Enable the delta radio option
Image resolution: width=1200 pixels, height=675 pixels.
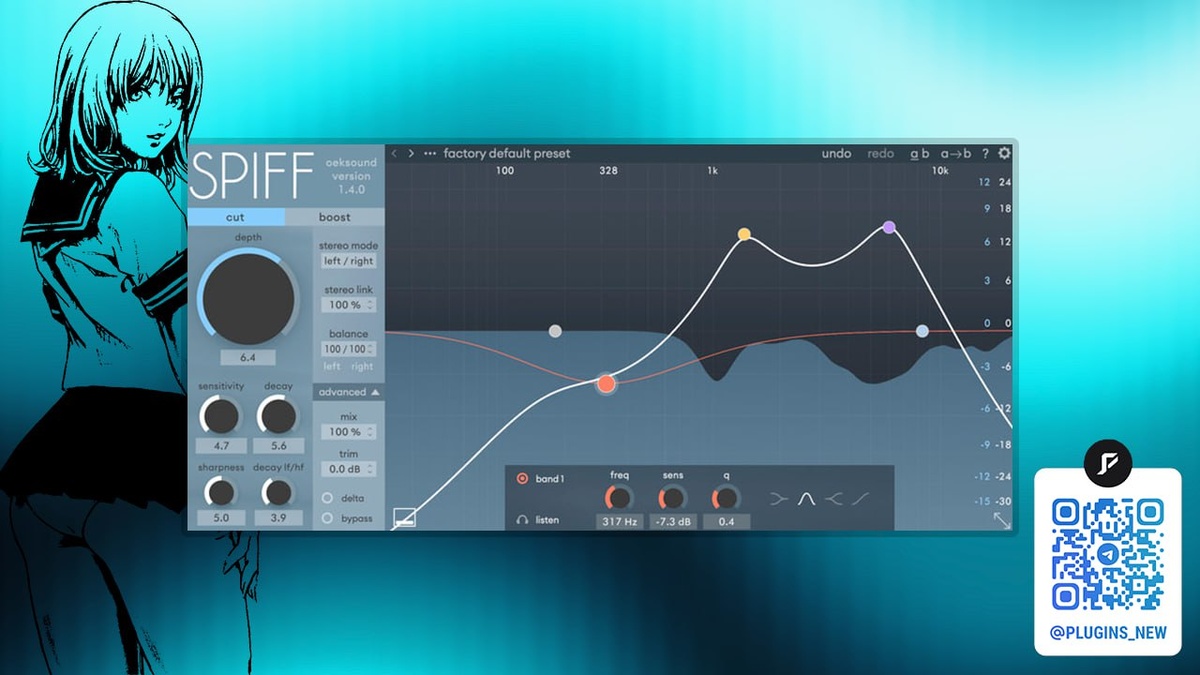(x=326, y=497)
